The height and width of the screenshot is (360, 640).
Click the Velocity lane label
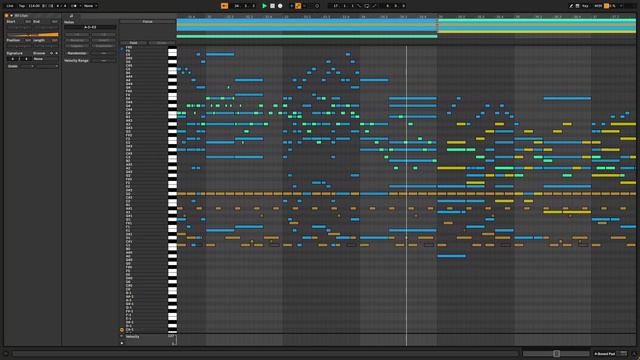point(133,337)
